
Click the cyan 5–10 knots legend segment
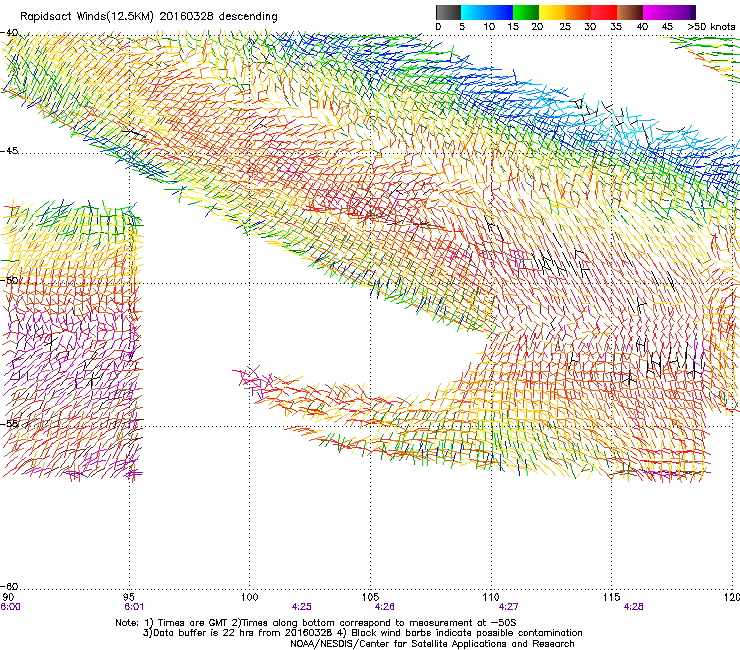click(474, 12)
